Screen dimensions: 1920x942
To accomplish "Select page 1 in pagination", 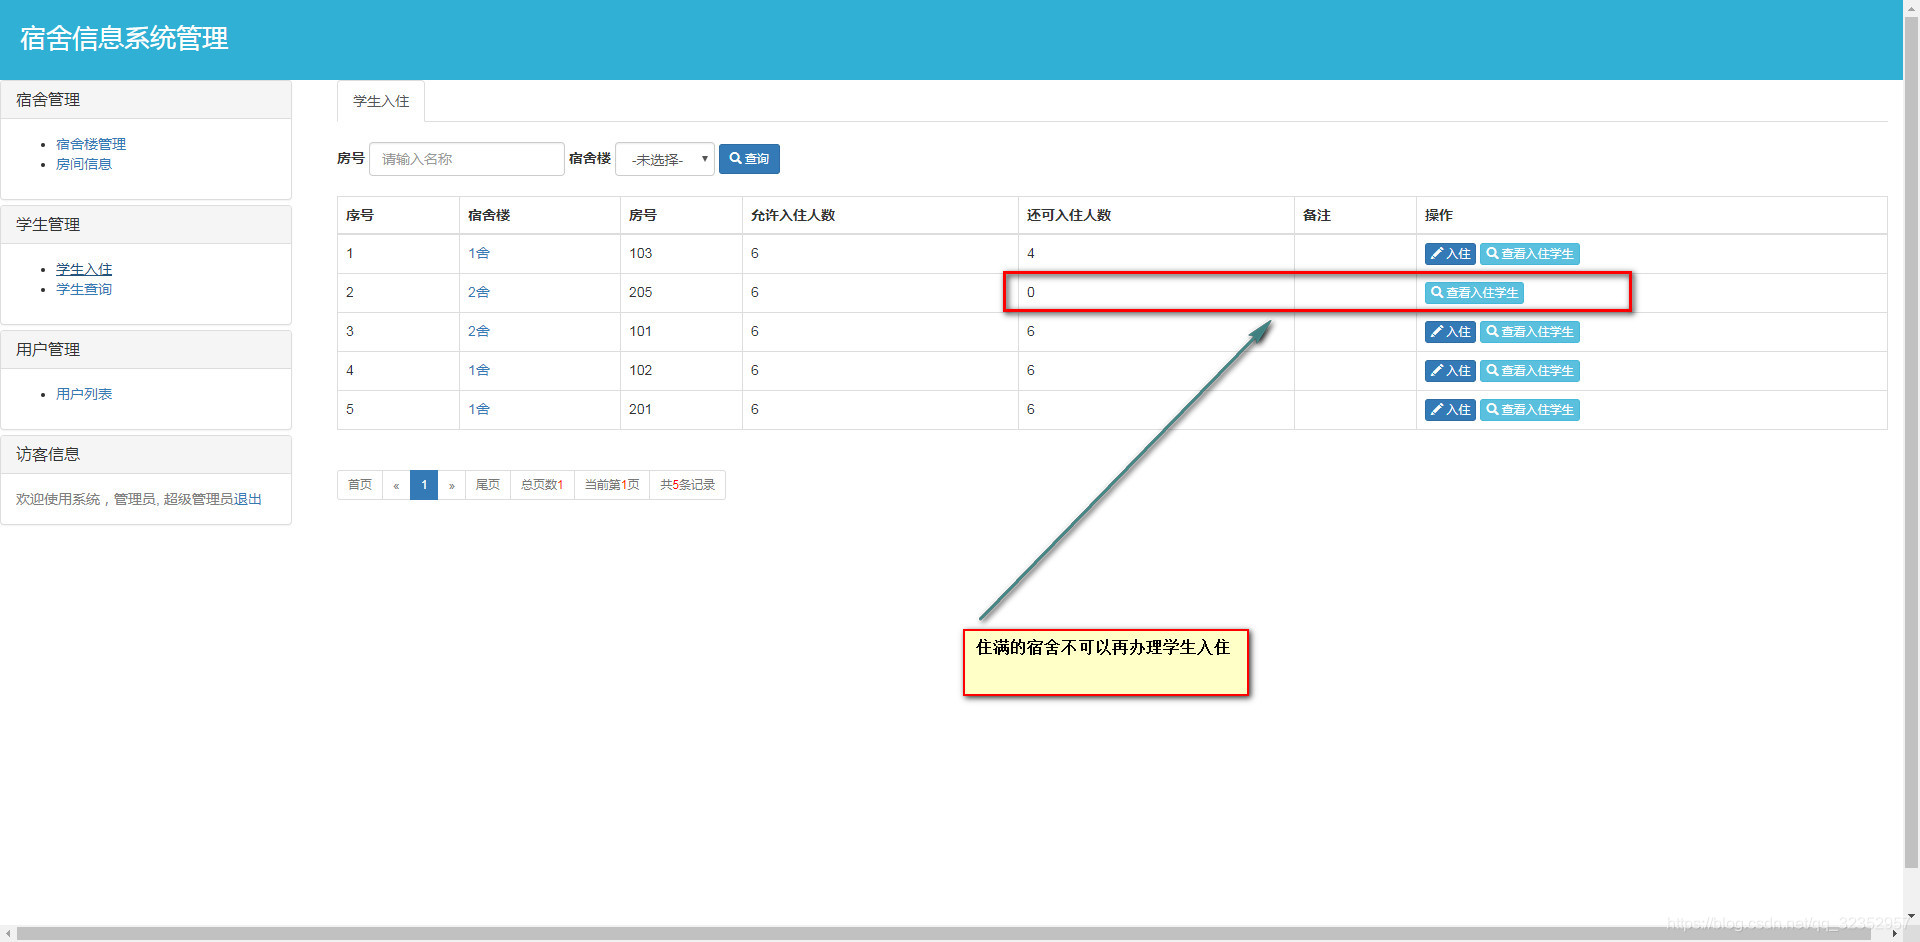I will point(424,485).
